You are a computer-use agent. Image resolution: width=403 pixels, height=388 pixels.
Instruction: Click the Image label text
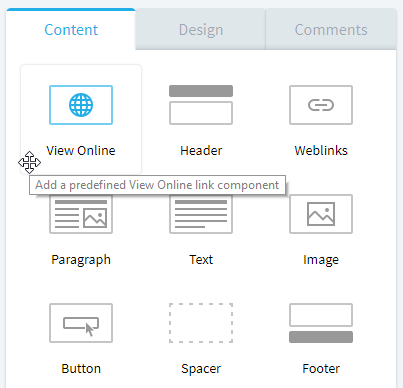tap(321, 260)
